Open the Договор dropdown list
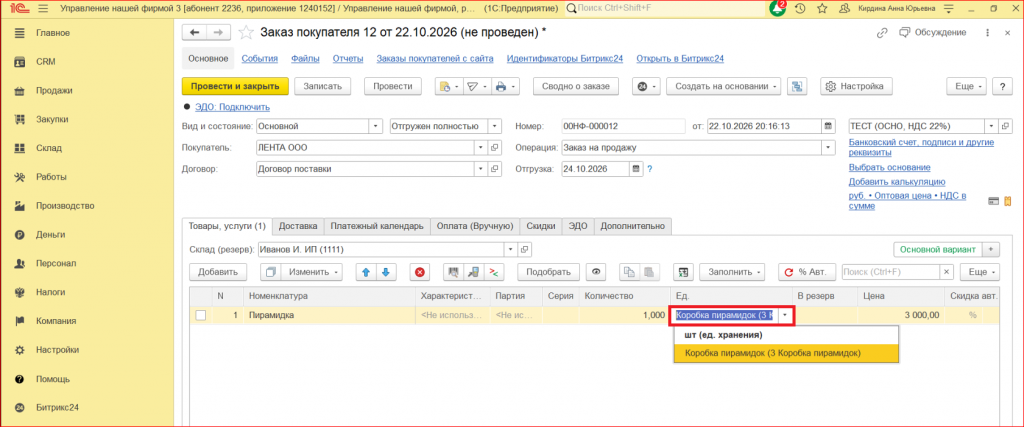Screen dimensions: 1024x427 pos(481,168)
